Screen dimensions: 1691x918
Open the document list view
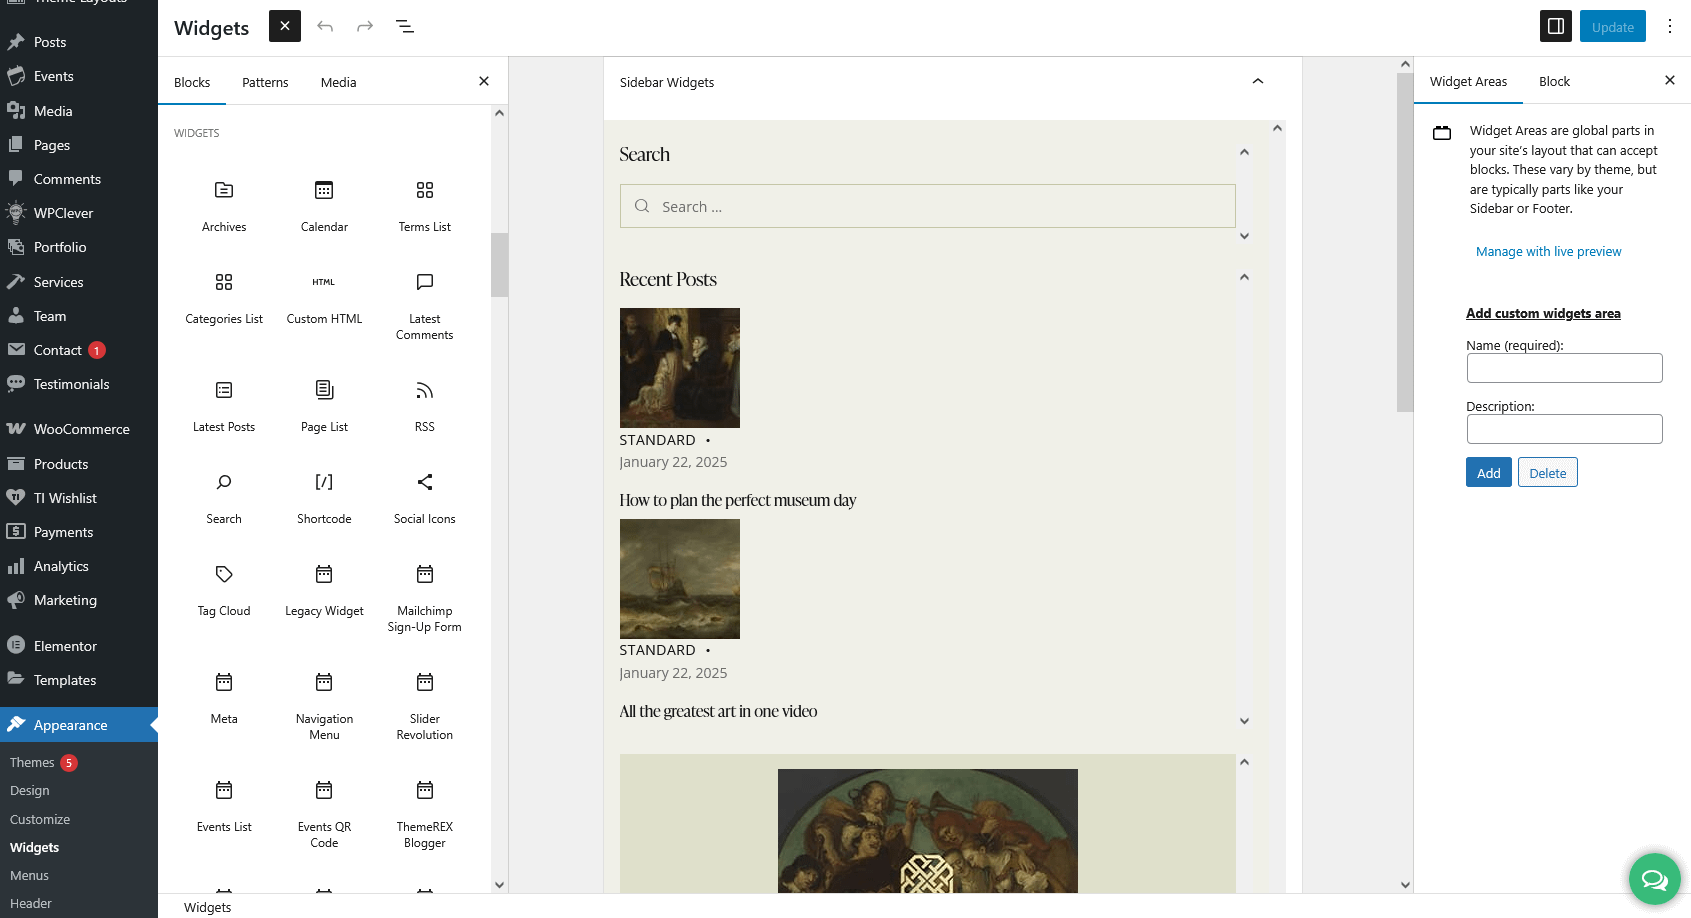click(405, 26)
